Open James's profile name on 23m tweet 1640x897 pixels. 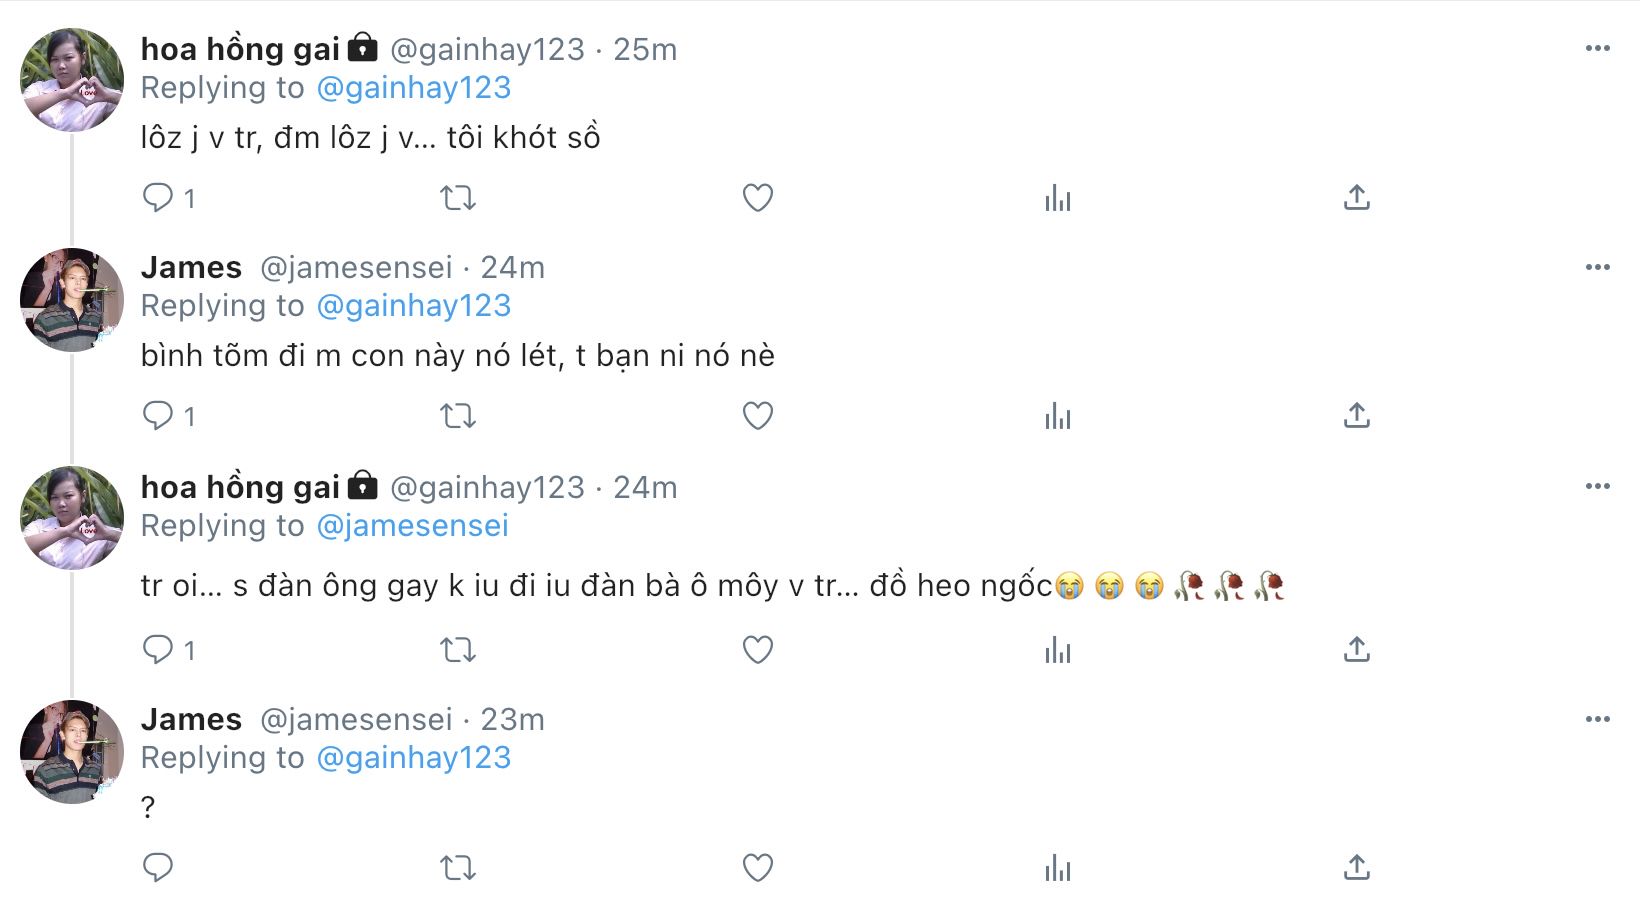[191, 719]
